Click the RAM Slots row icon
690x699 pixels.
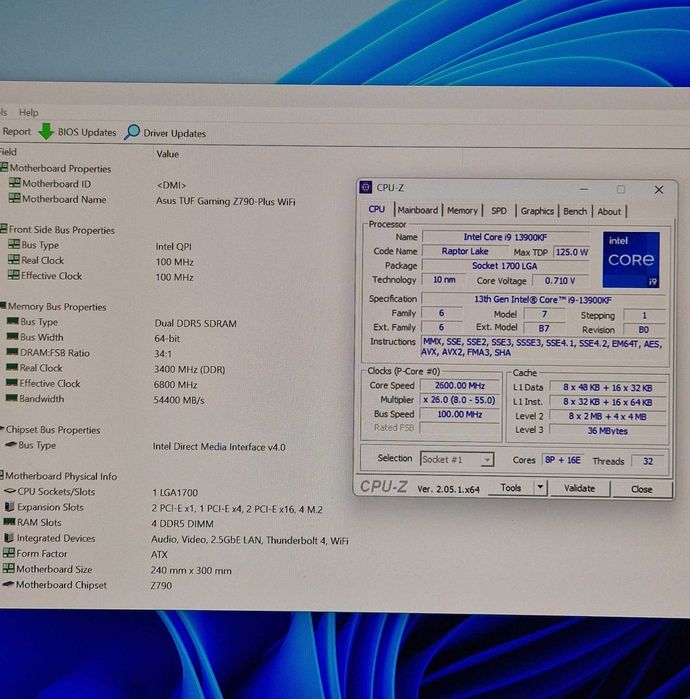click(9, 522)
